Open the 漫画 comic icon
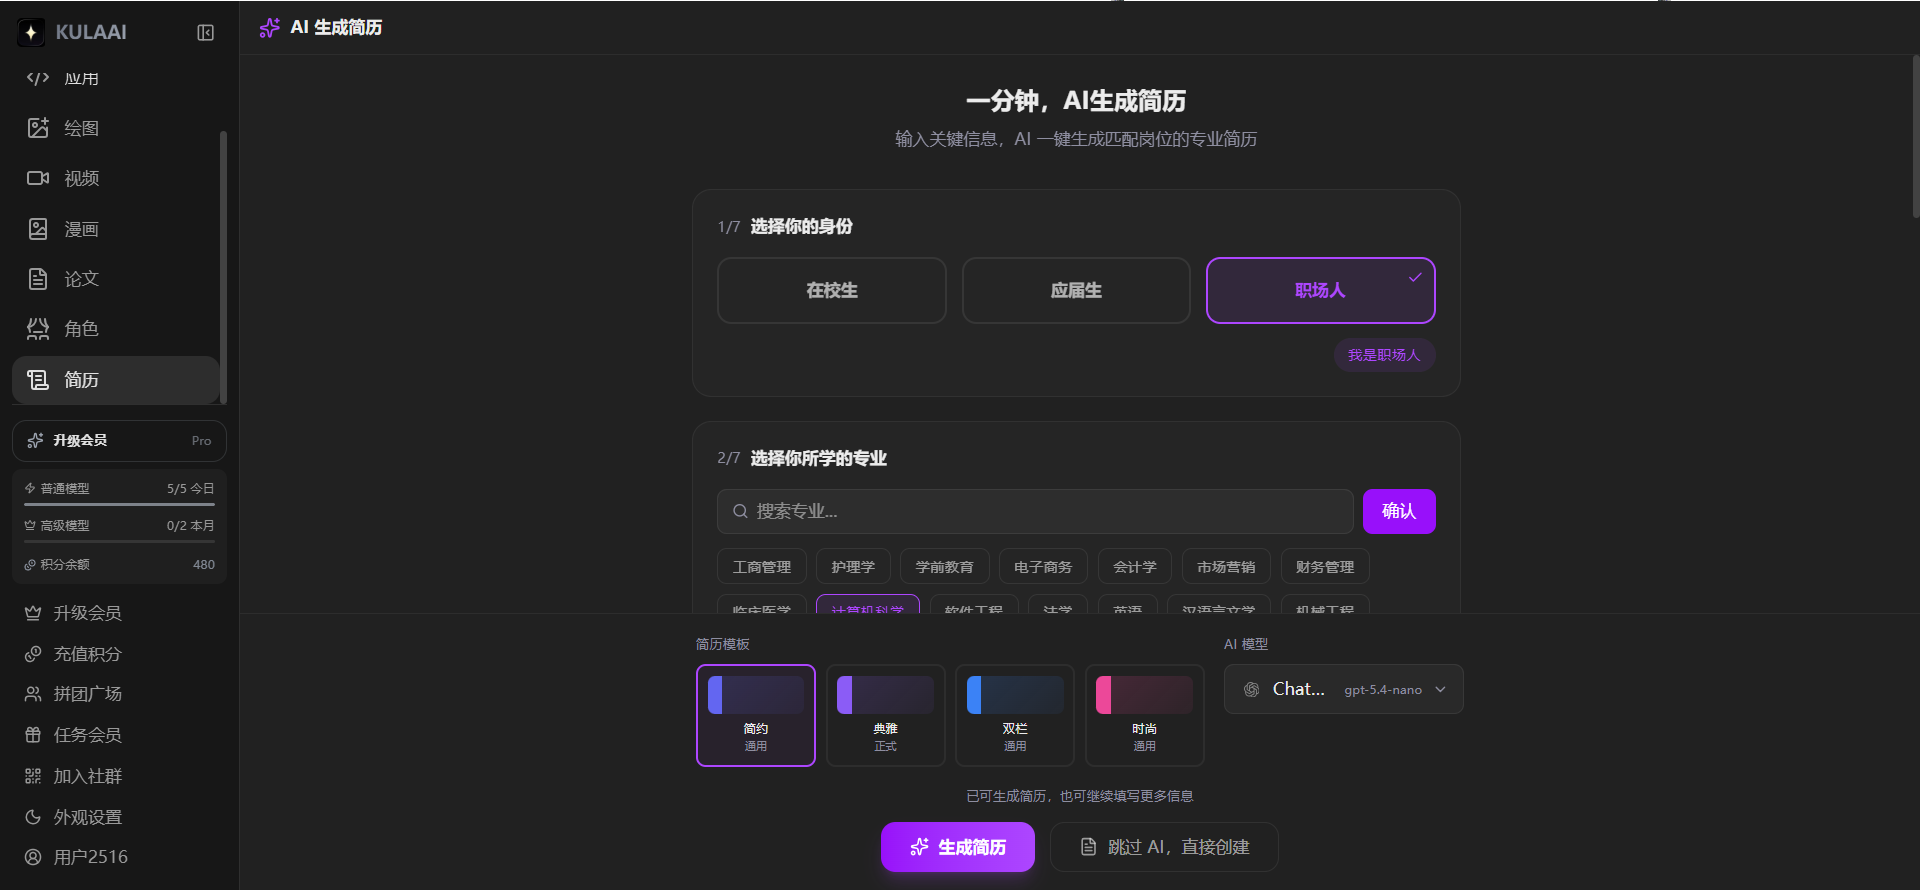 point(38,229)
